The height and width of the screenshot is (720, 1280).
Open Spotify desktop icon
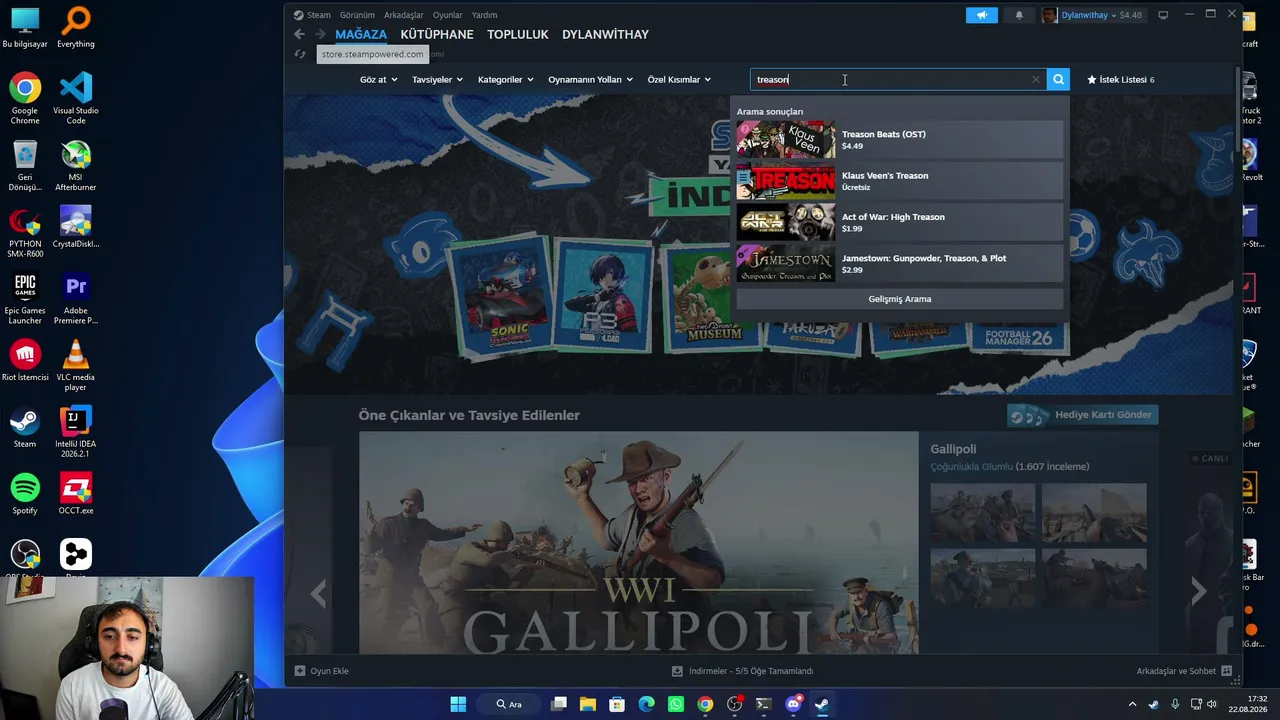click(x=25, y=493)
